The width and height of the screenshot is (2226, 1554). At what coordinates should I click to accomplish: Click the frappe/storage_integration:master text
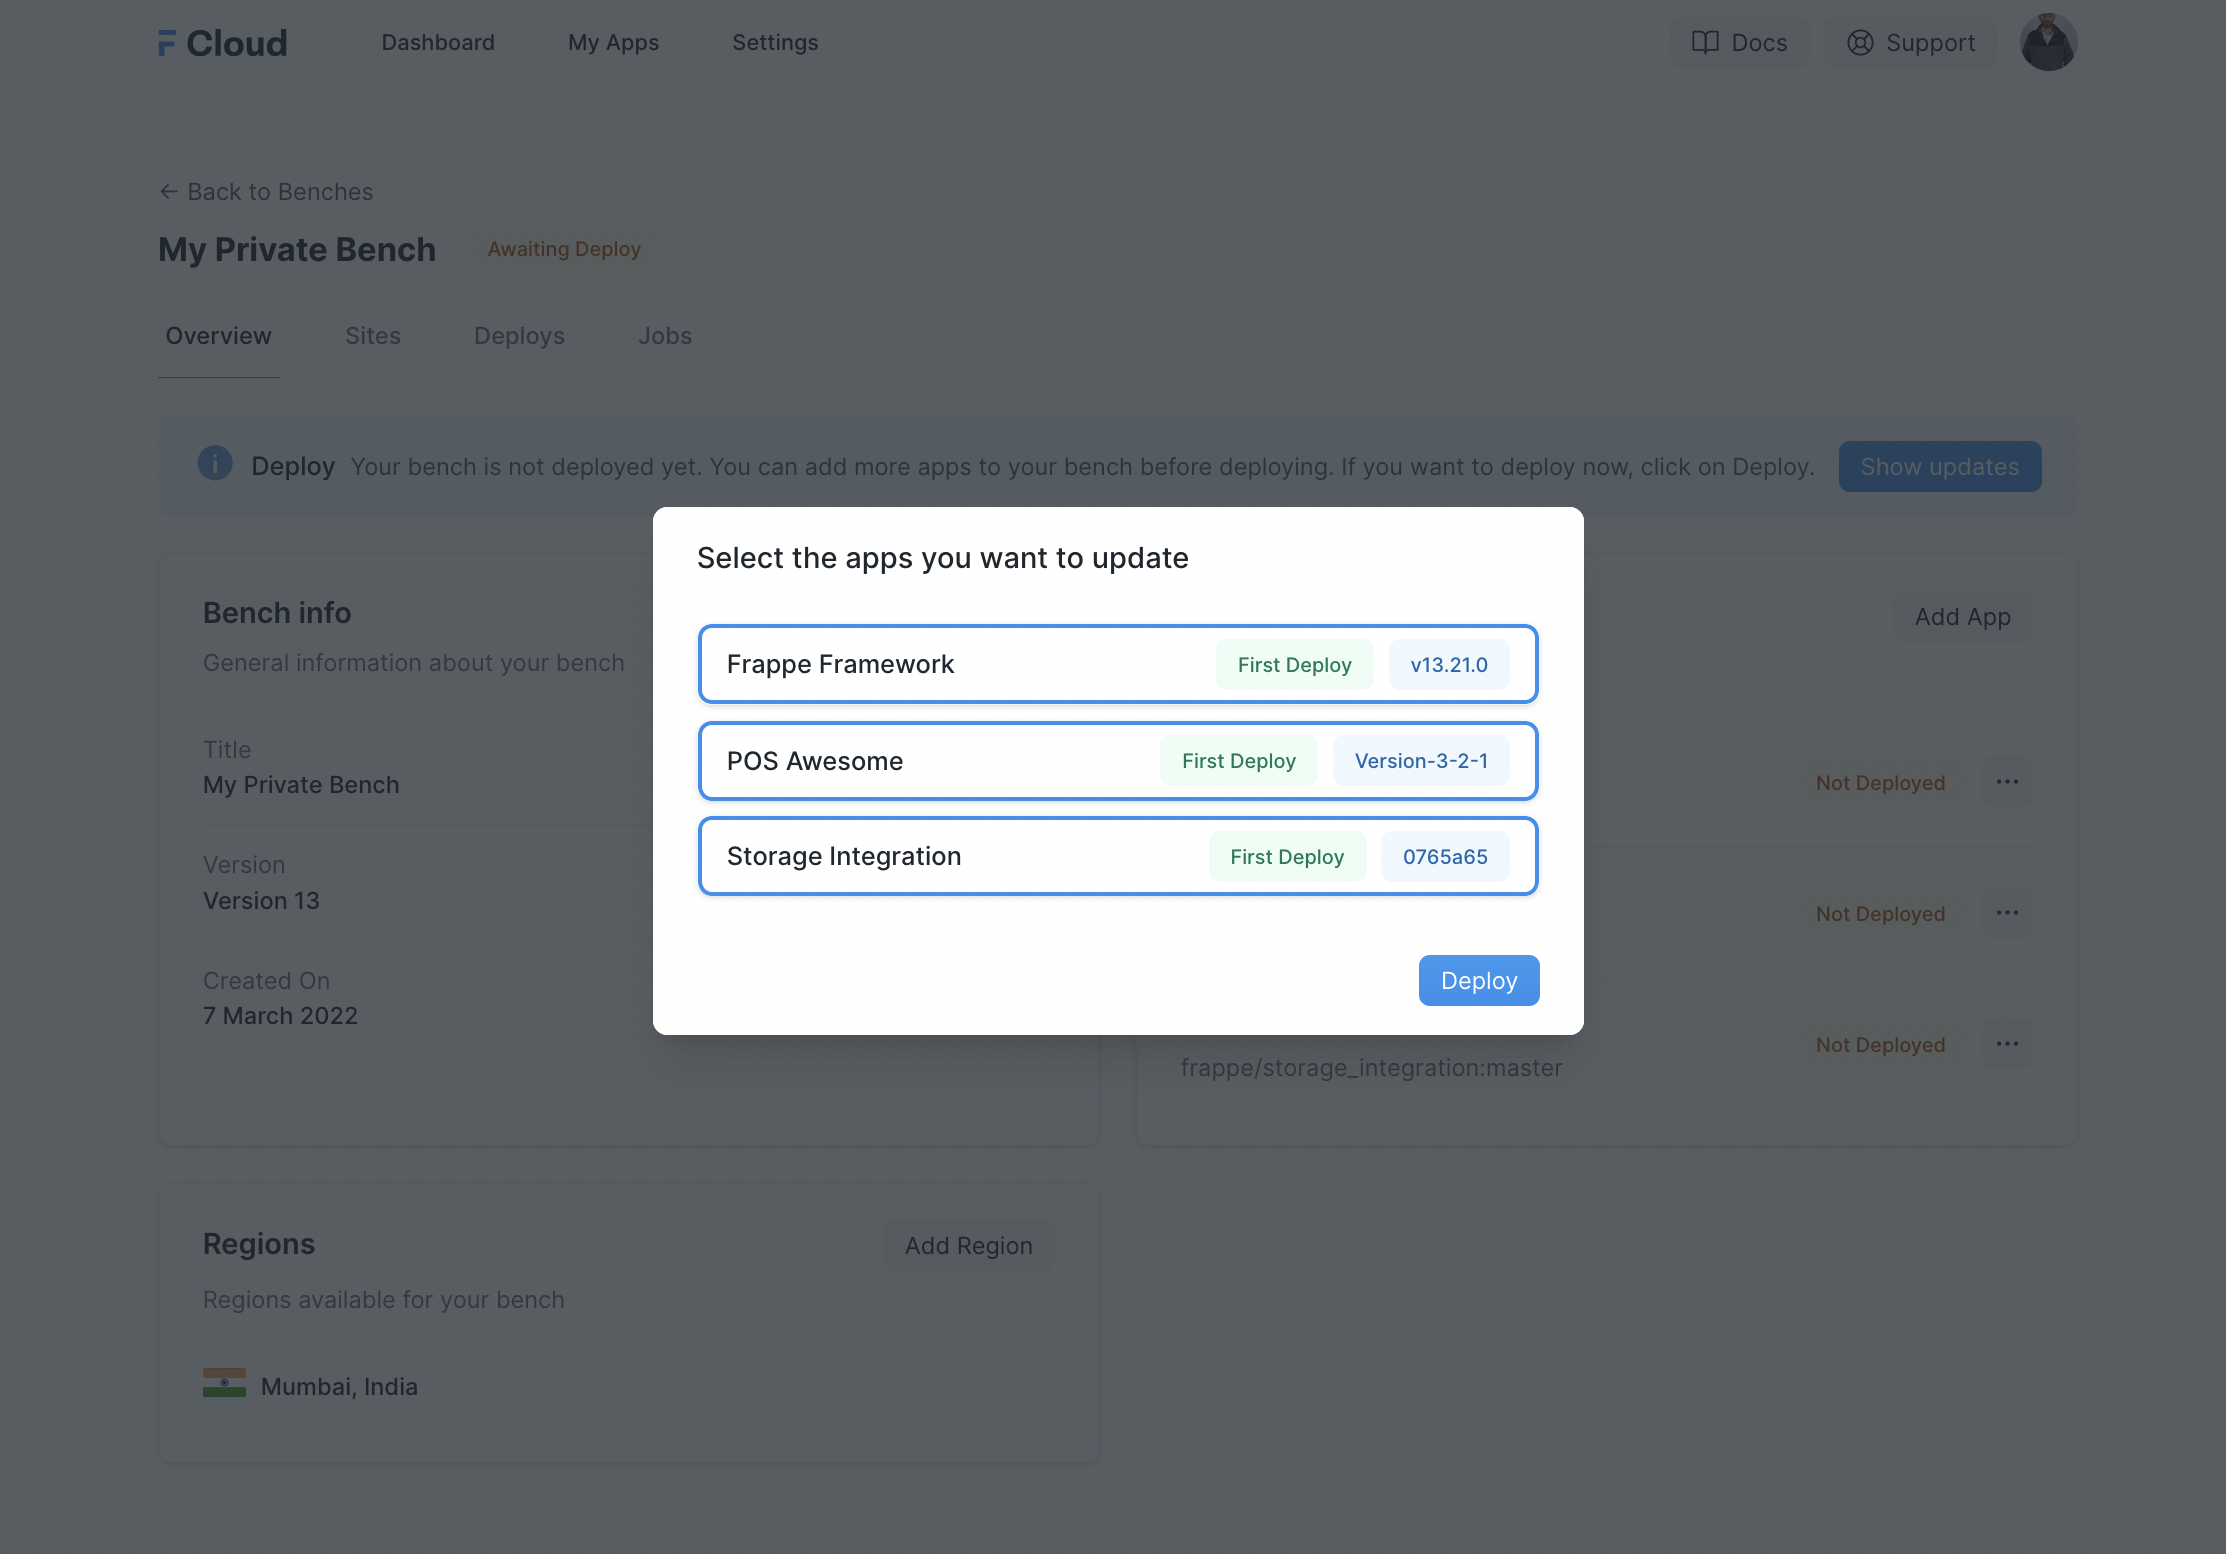[x=1371, y=1068]
